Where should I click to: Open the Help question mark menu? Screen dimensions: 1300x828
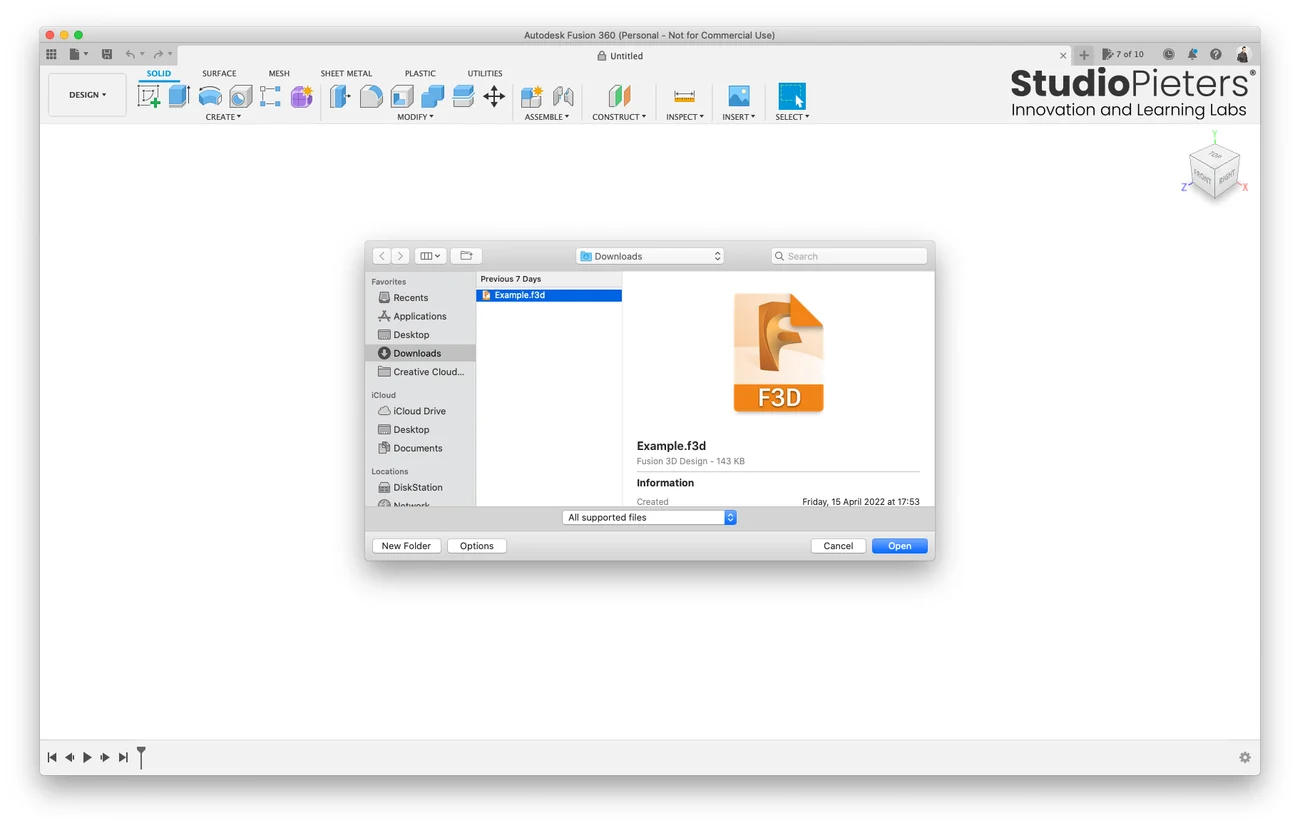[x=1216, y=54]
